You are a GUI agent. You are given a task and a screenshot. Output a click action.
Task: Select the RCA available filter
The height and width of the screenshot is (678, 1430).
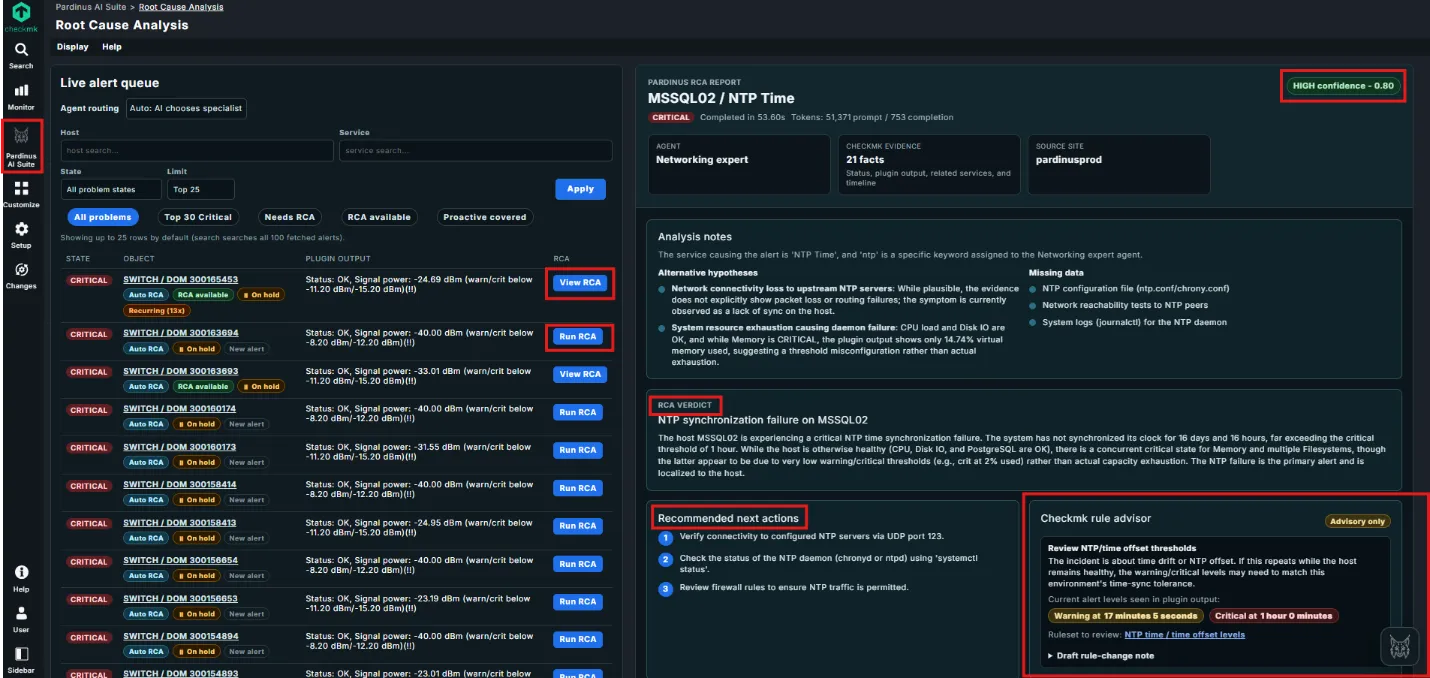click(x=378, y=217)
